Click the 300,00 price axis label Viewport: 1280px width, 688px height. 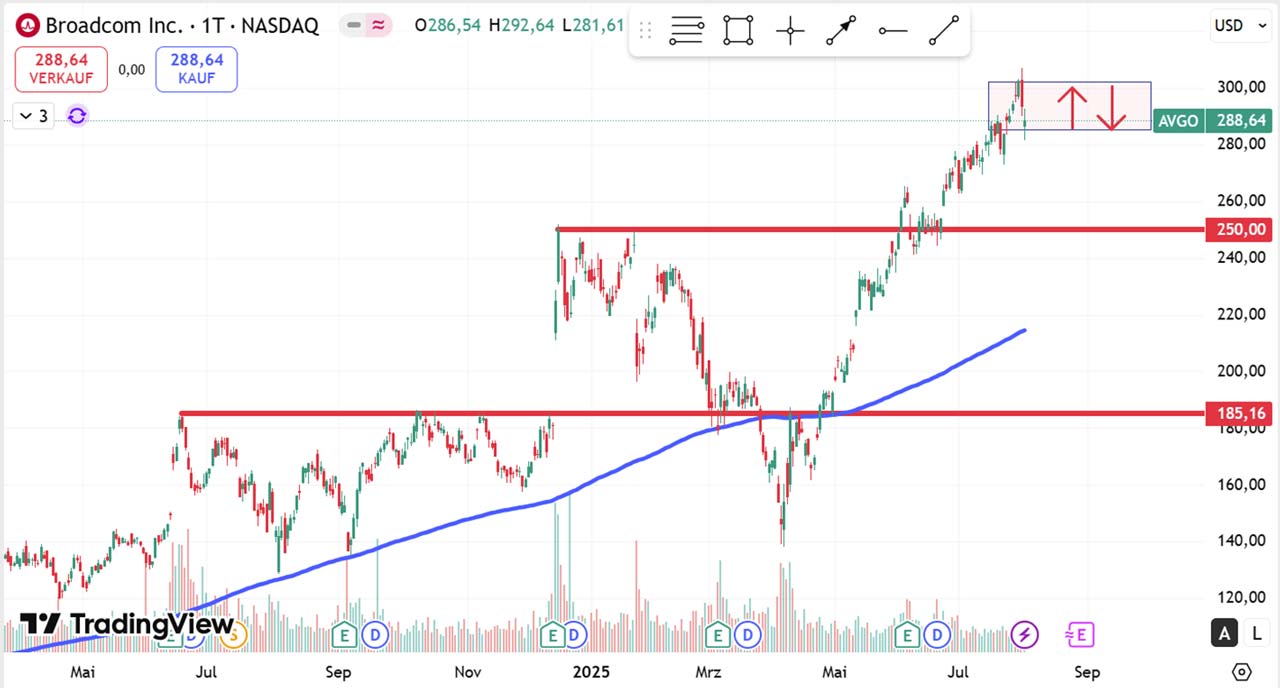1241,87
